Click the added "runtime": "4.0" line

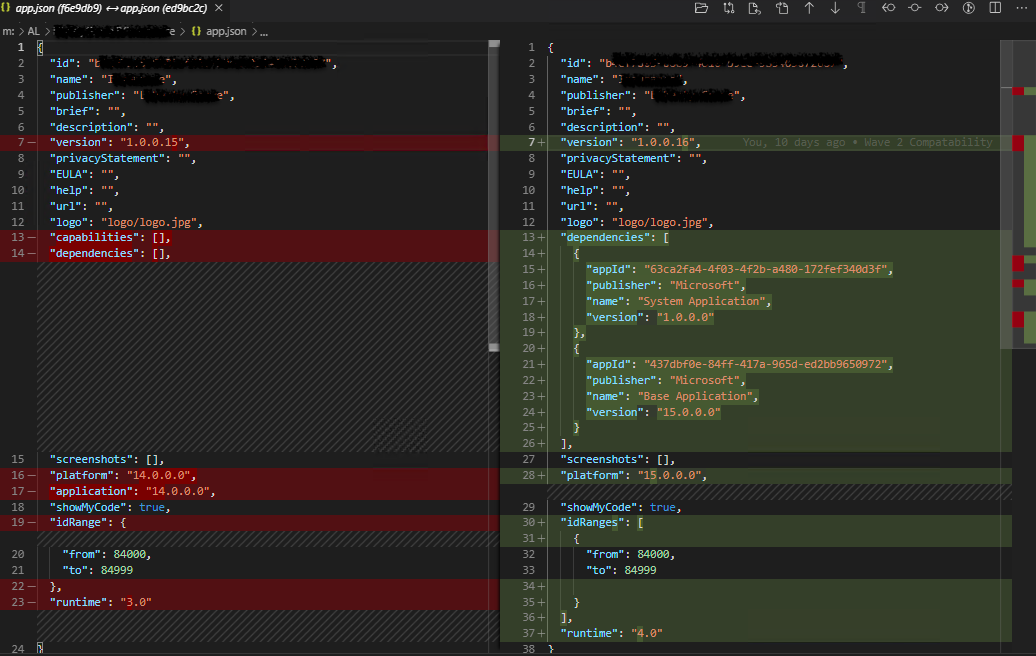coord(611,633)
